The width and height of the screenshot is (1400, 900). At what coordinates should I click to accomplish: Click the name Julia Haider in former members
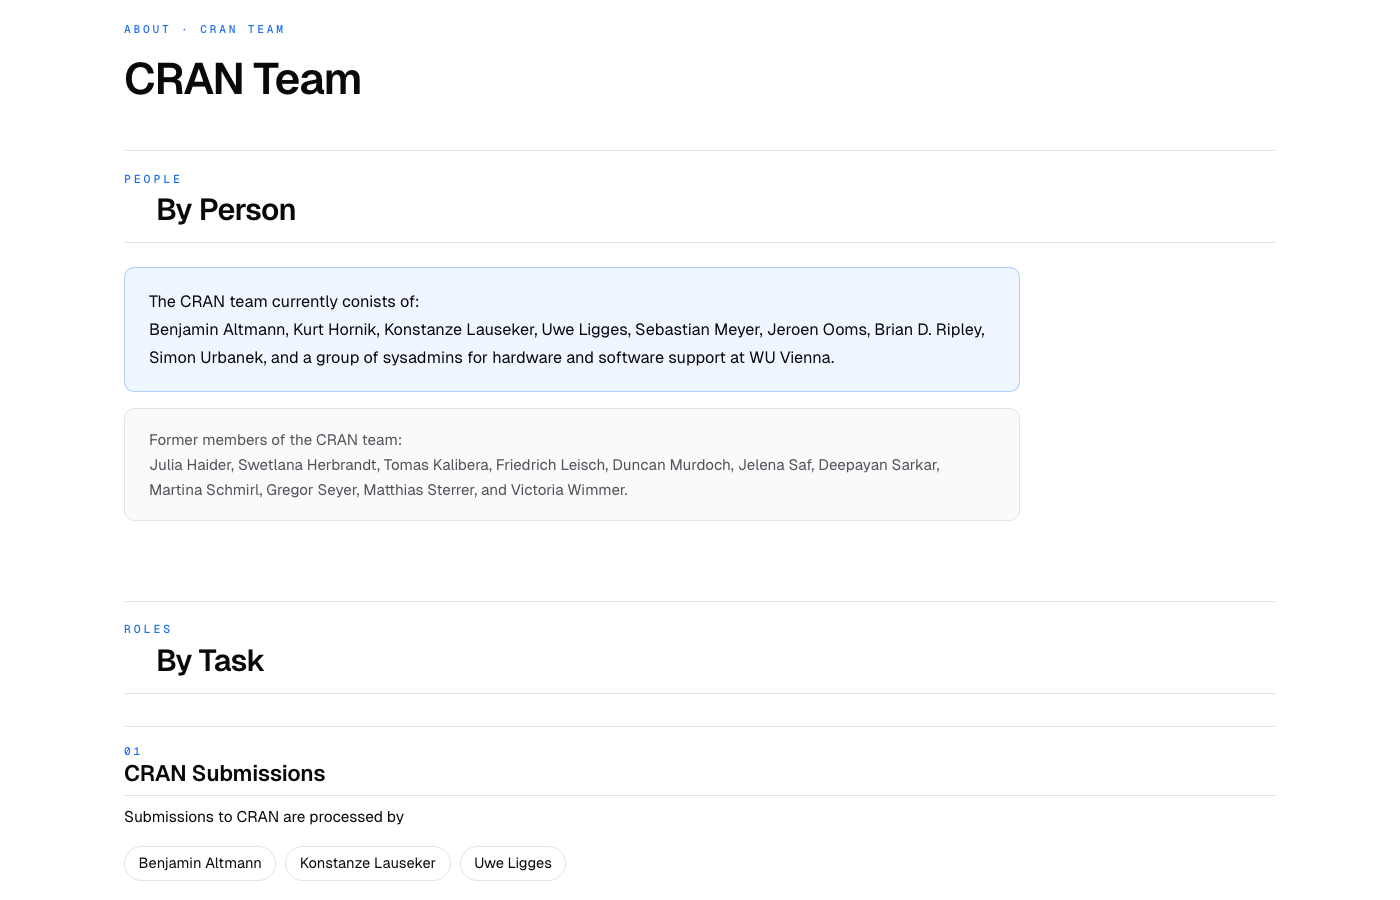(x=190, y=465)
